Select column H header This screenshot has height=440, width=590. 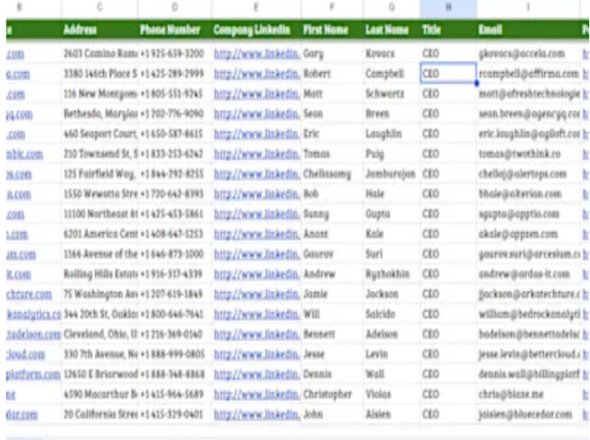pyautogui.click(x=448, y=8)
